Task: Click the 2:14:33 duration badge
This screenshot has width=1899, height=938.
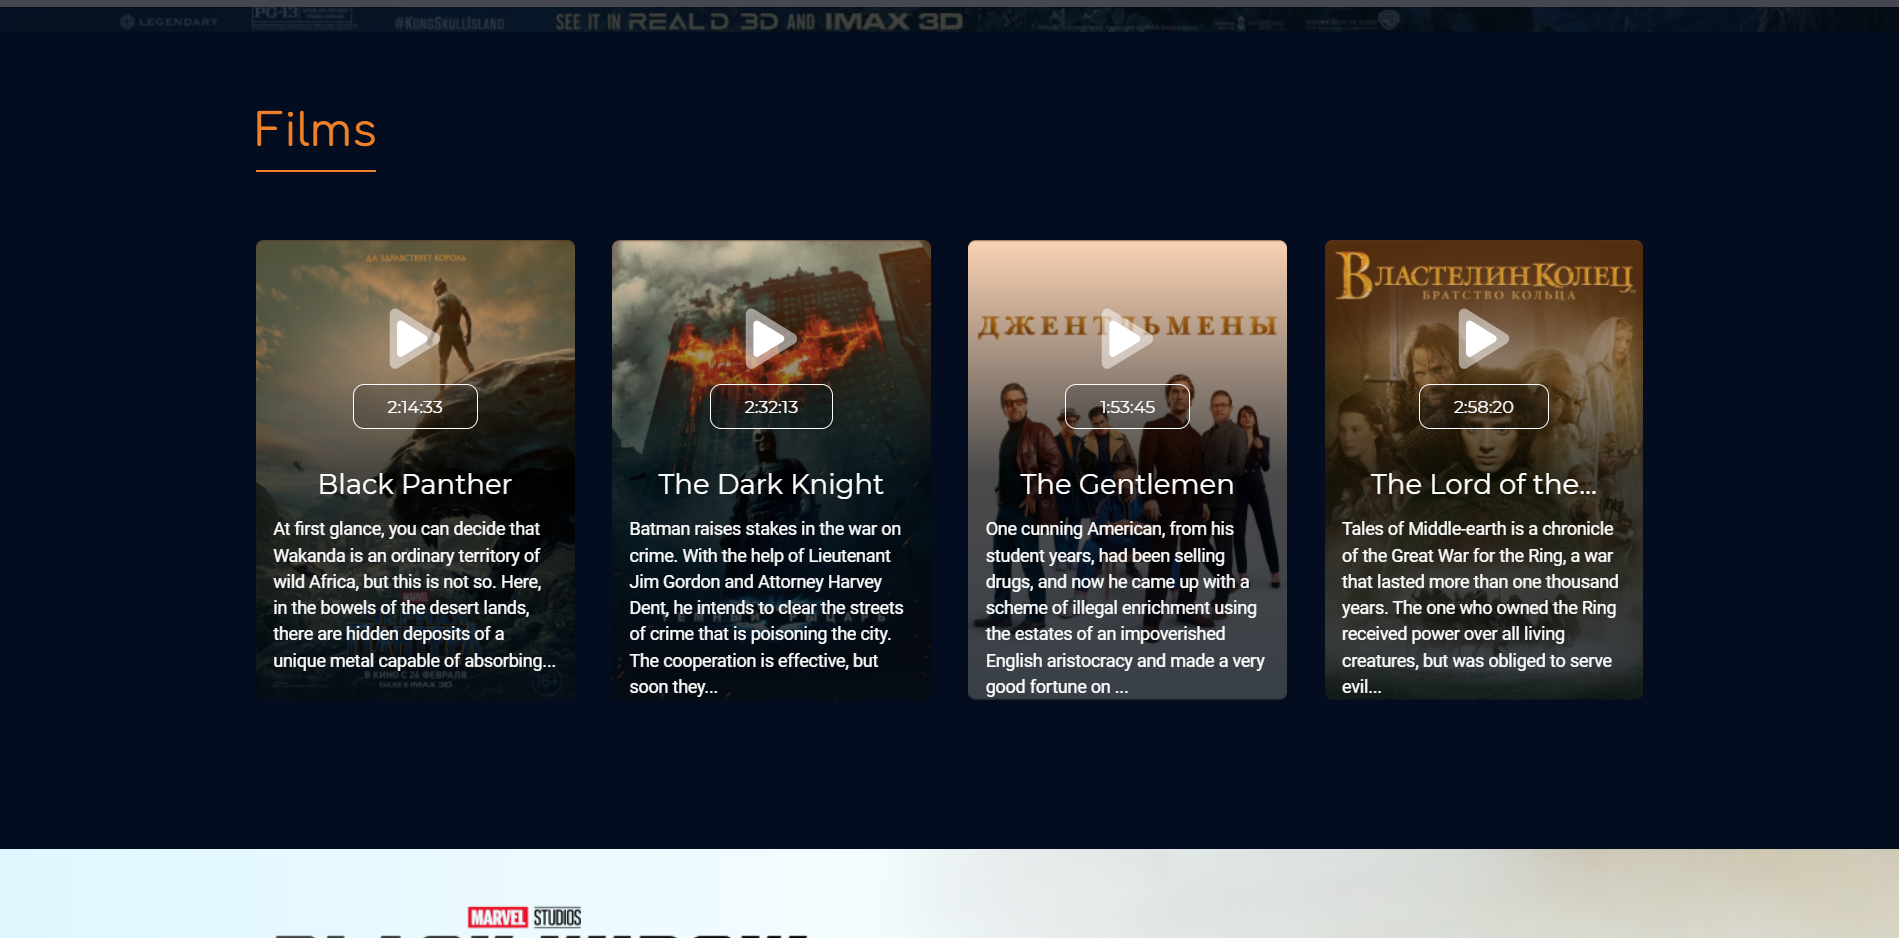Action: [415, 406]
